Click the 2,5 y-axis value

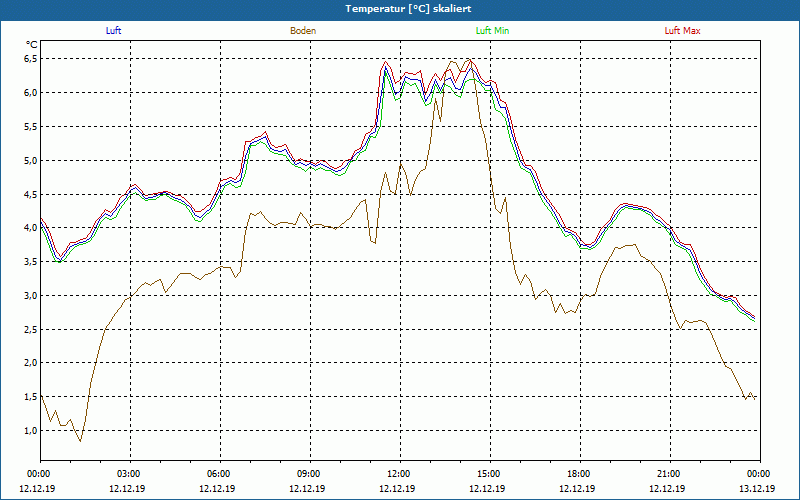31,329
